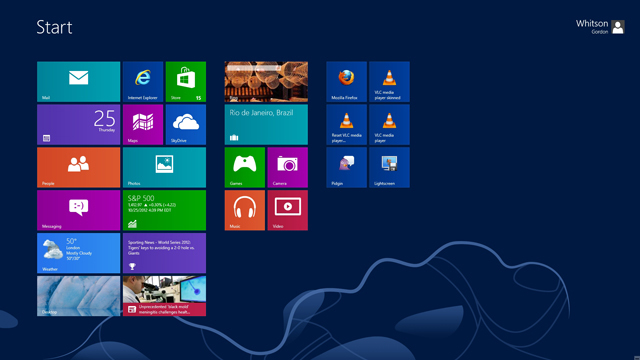Open the Mail tile
The image size is (640, 360).
[x=78, y=82]
